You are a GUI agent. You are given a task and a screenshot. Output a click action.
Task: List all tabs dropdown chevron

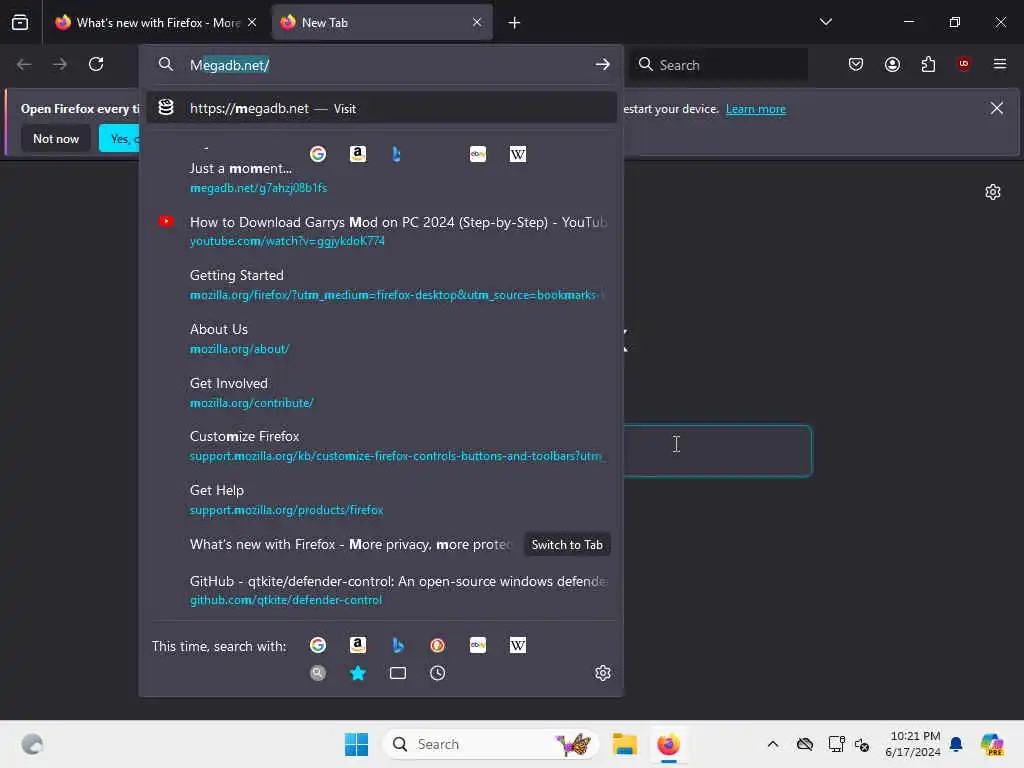coord(825,22)
